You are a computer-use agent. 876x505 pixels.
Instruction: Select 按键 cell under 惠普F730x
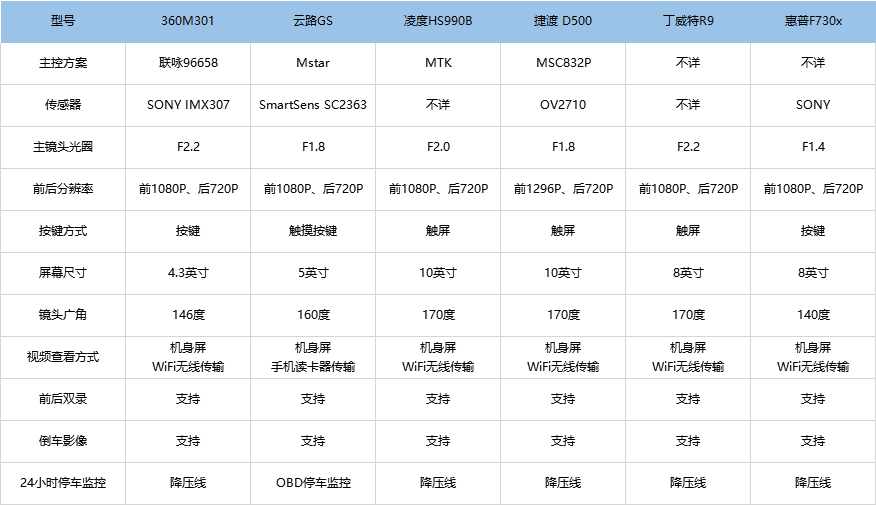tap(813, 231)
